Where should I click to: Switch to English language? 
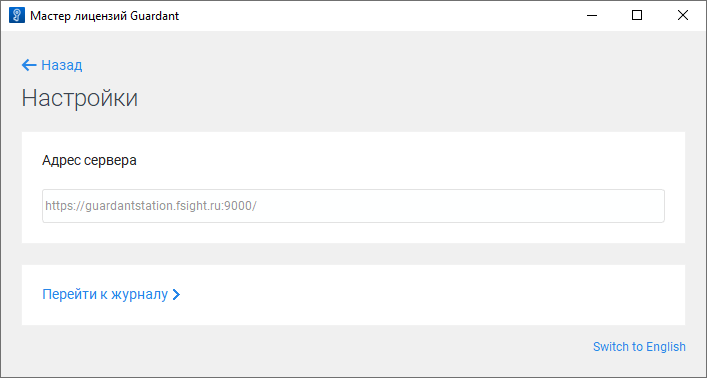click(x=639, y=346)
